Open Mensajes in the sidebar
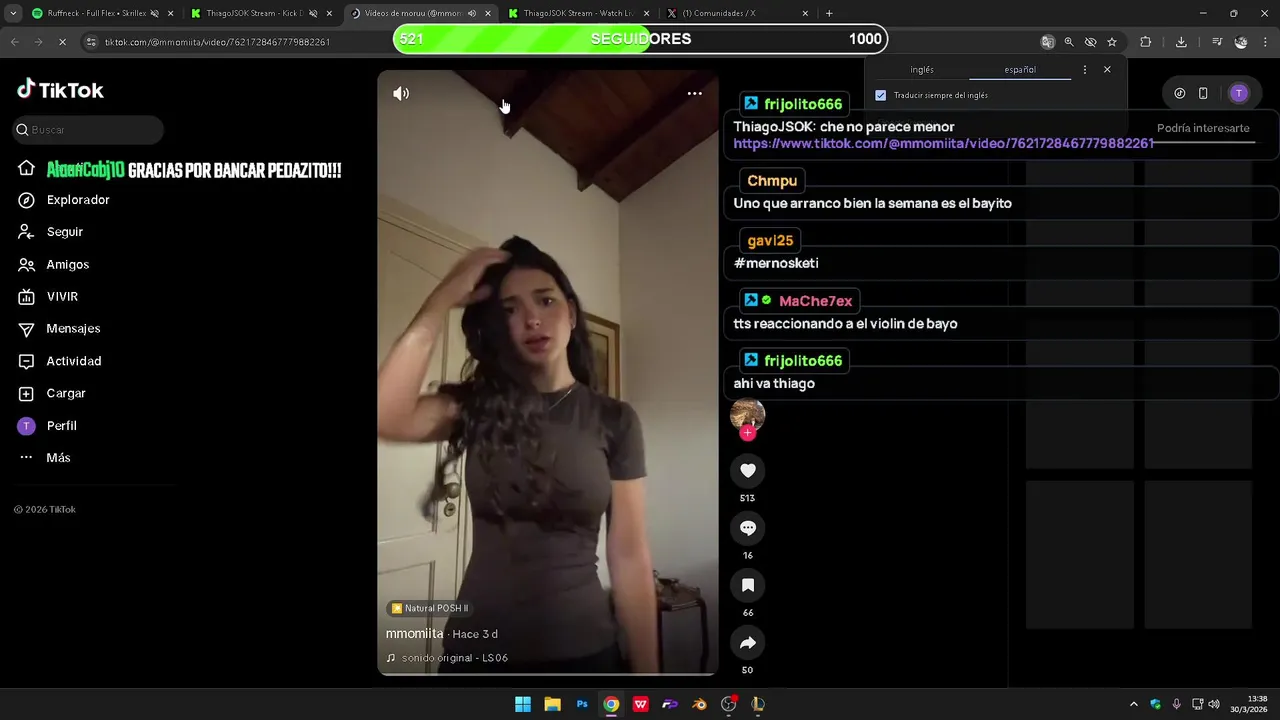The height and width of the screenshot is (720, 1280). click(59, 329)
